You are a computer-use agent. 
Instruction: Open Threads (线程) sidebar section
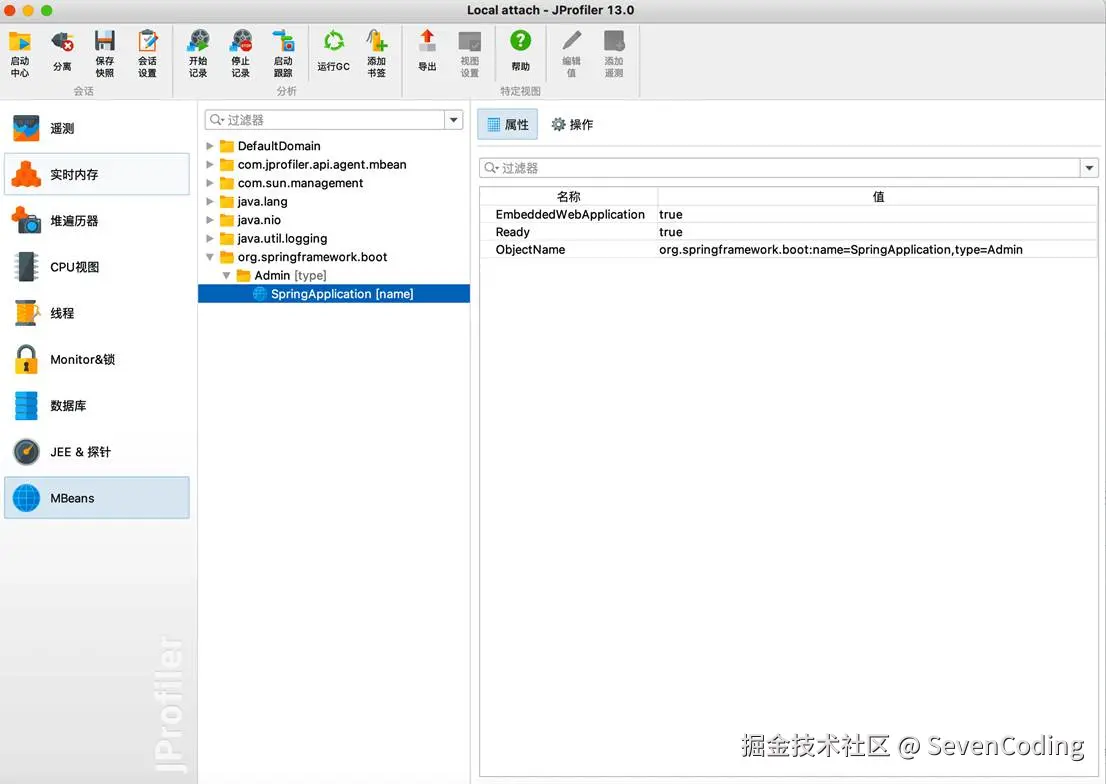[97, 313]
